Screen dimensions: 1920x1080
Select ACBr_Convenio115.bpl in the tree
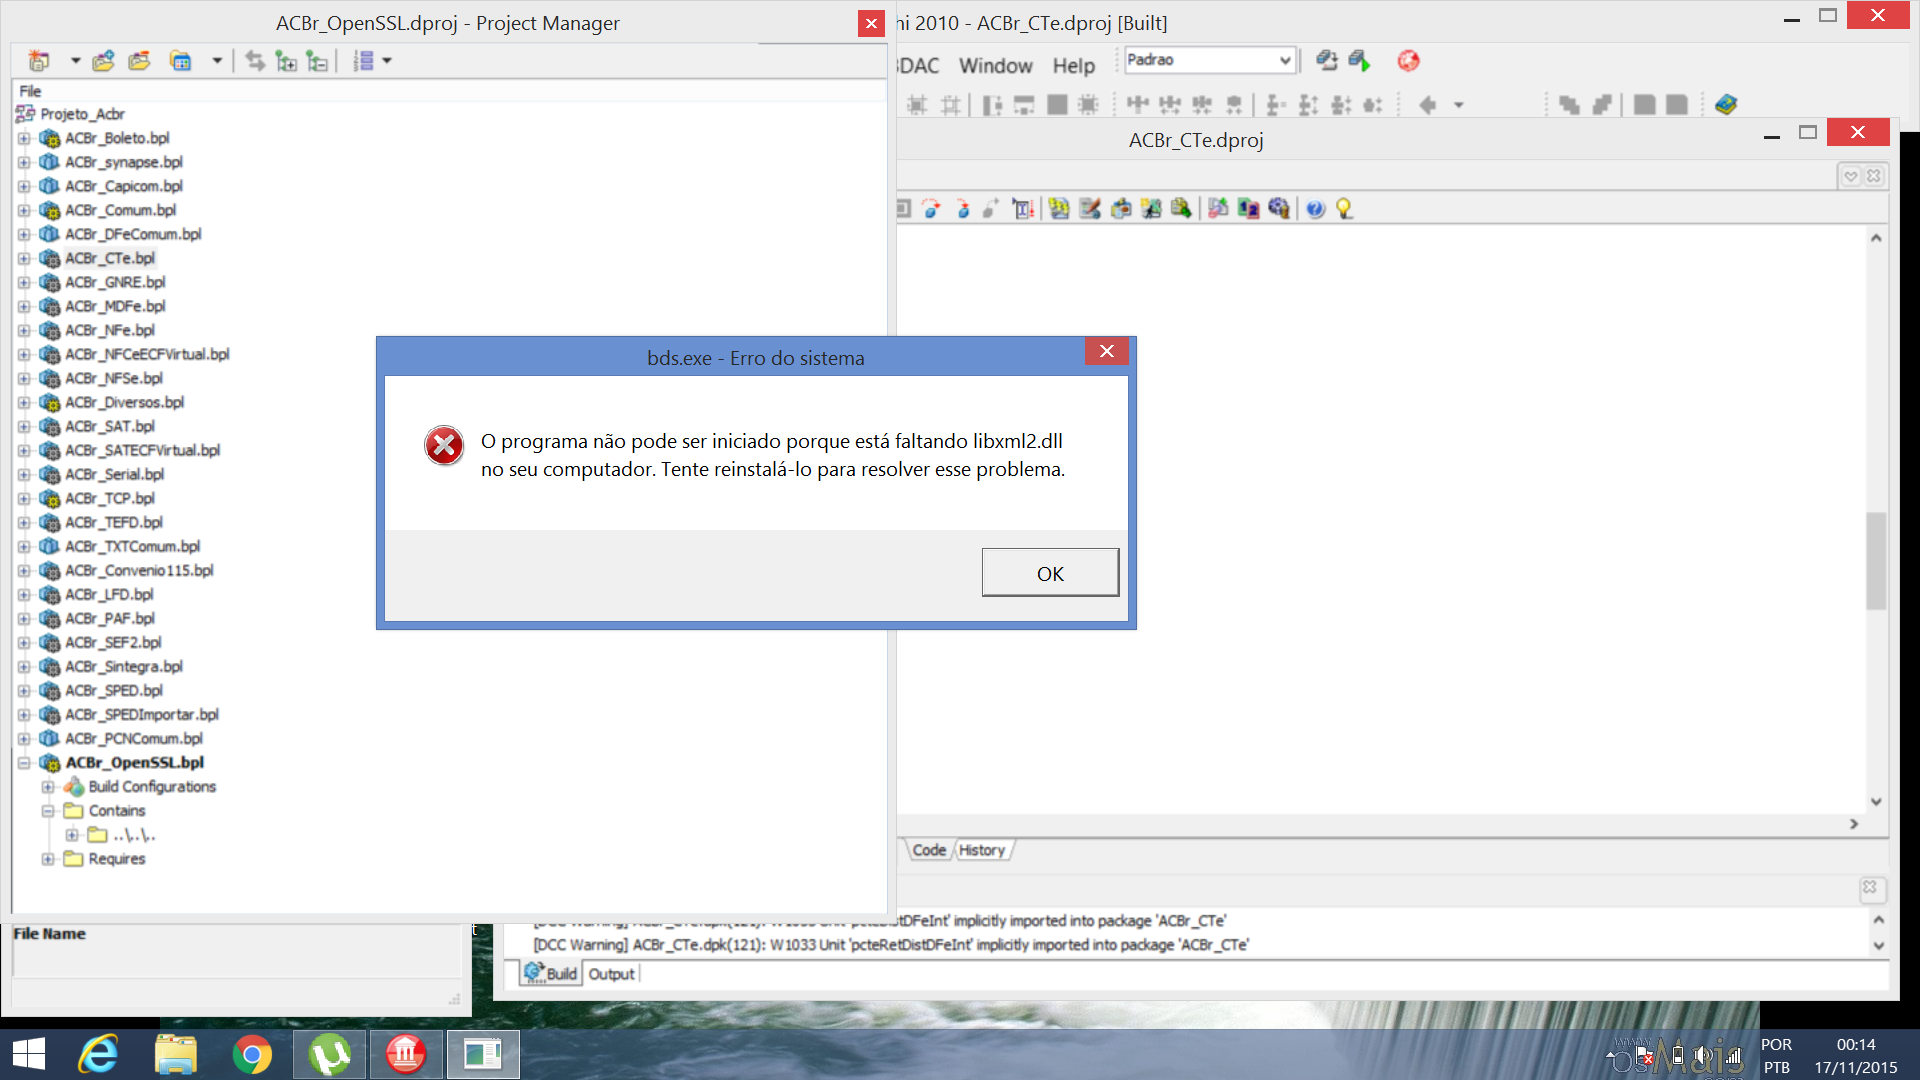tap(139, 570)
